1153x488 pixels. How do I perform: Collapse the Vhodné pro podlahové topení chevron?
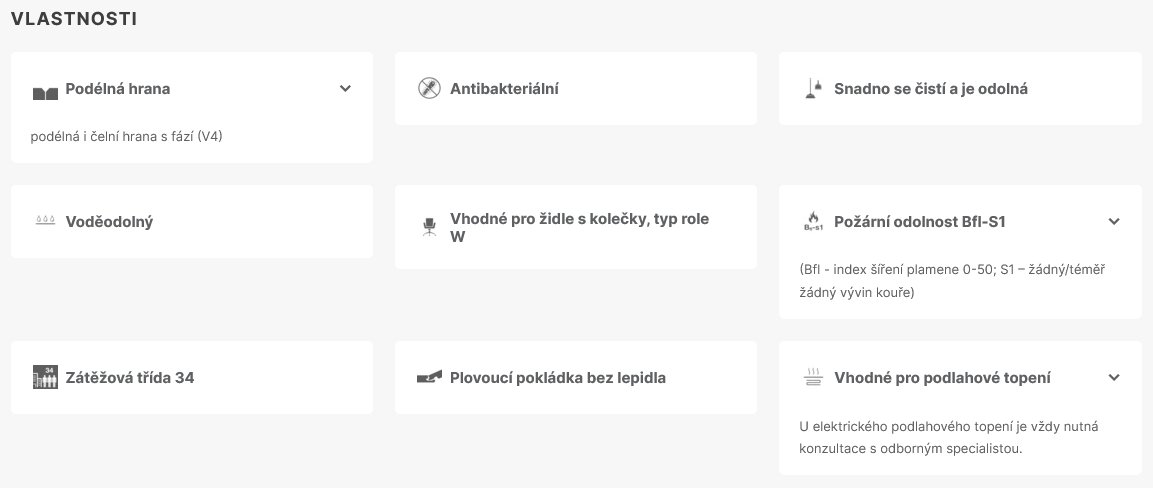click(1114, 377)
